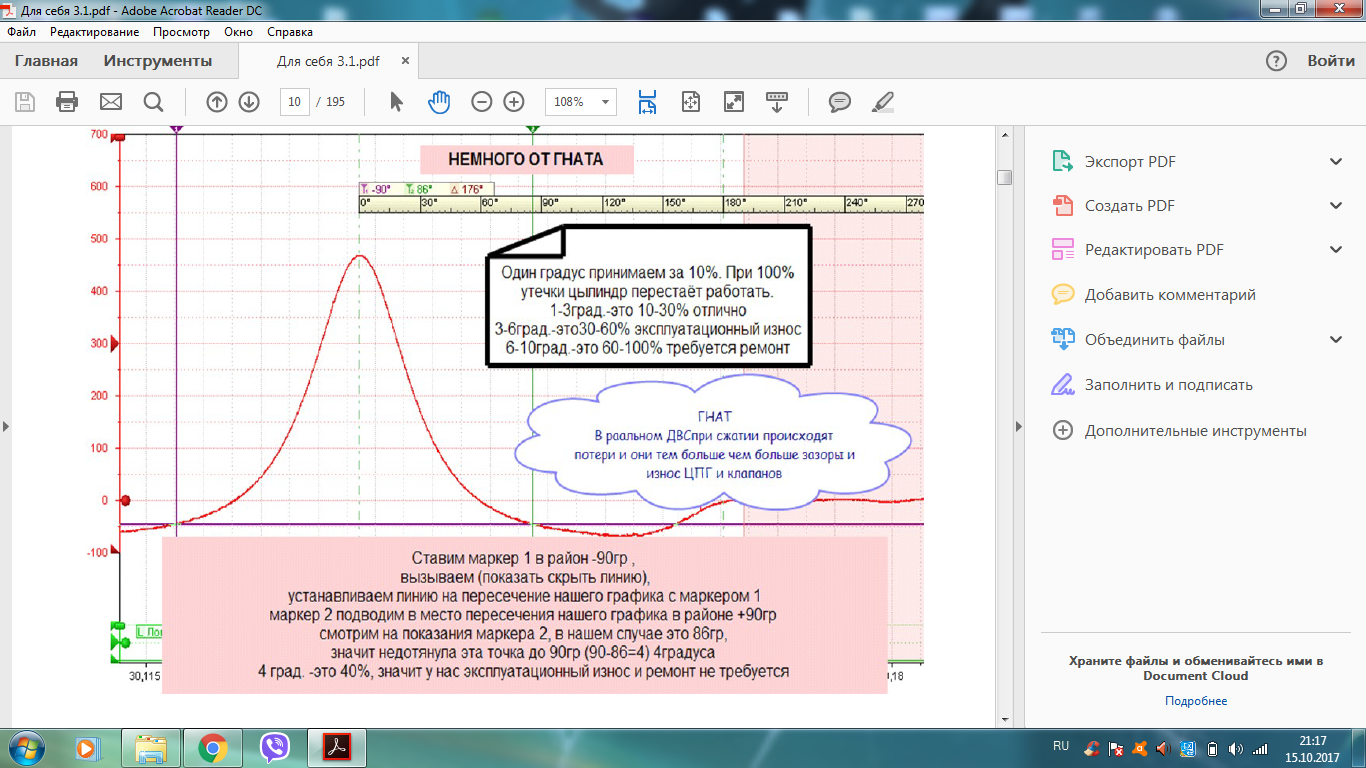This screenshot has width=1366, height=768.
Task: Click the Войти sign-in button
Action: tap(1331, 61)
